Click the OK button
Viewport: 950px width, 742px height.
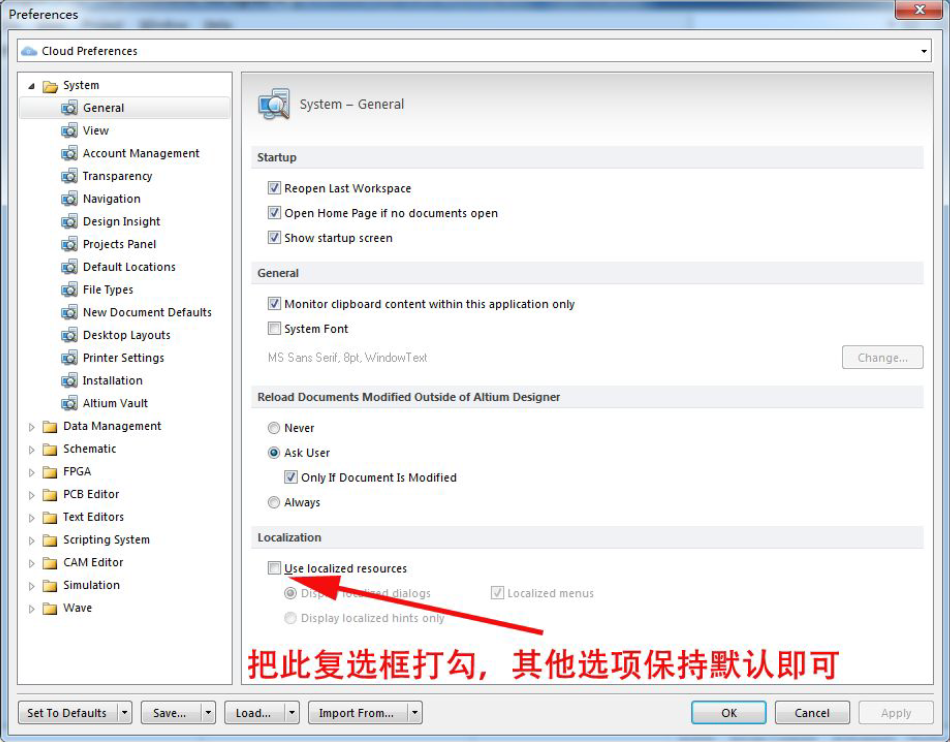[x=728, y=713]
